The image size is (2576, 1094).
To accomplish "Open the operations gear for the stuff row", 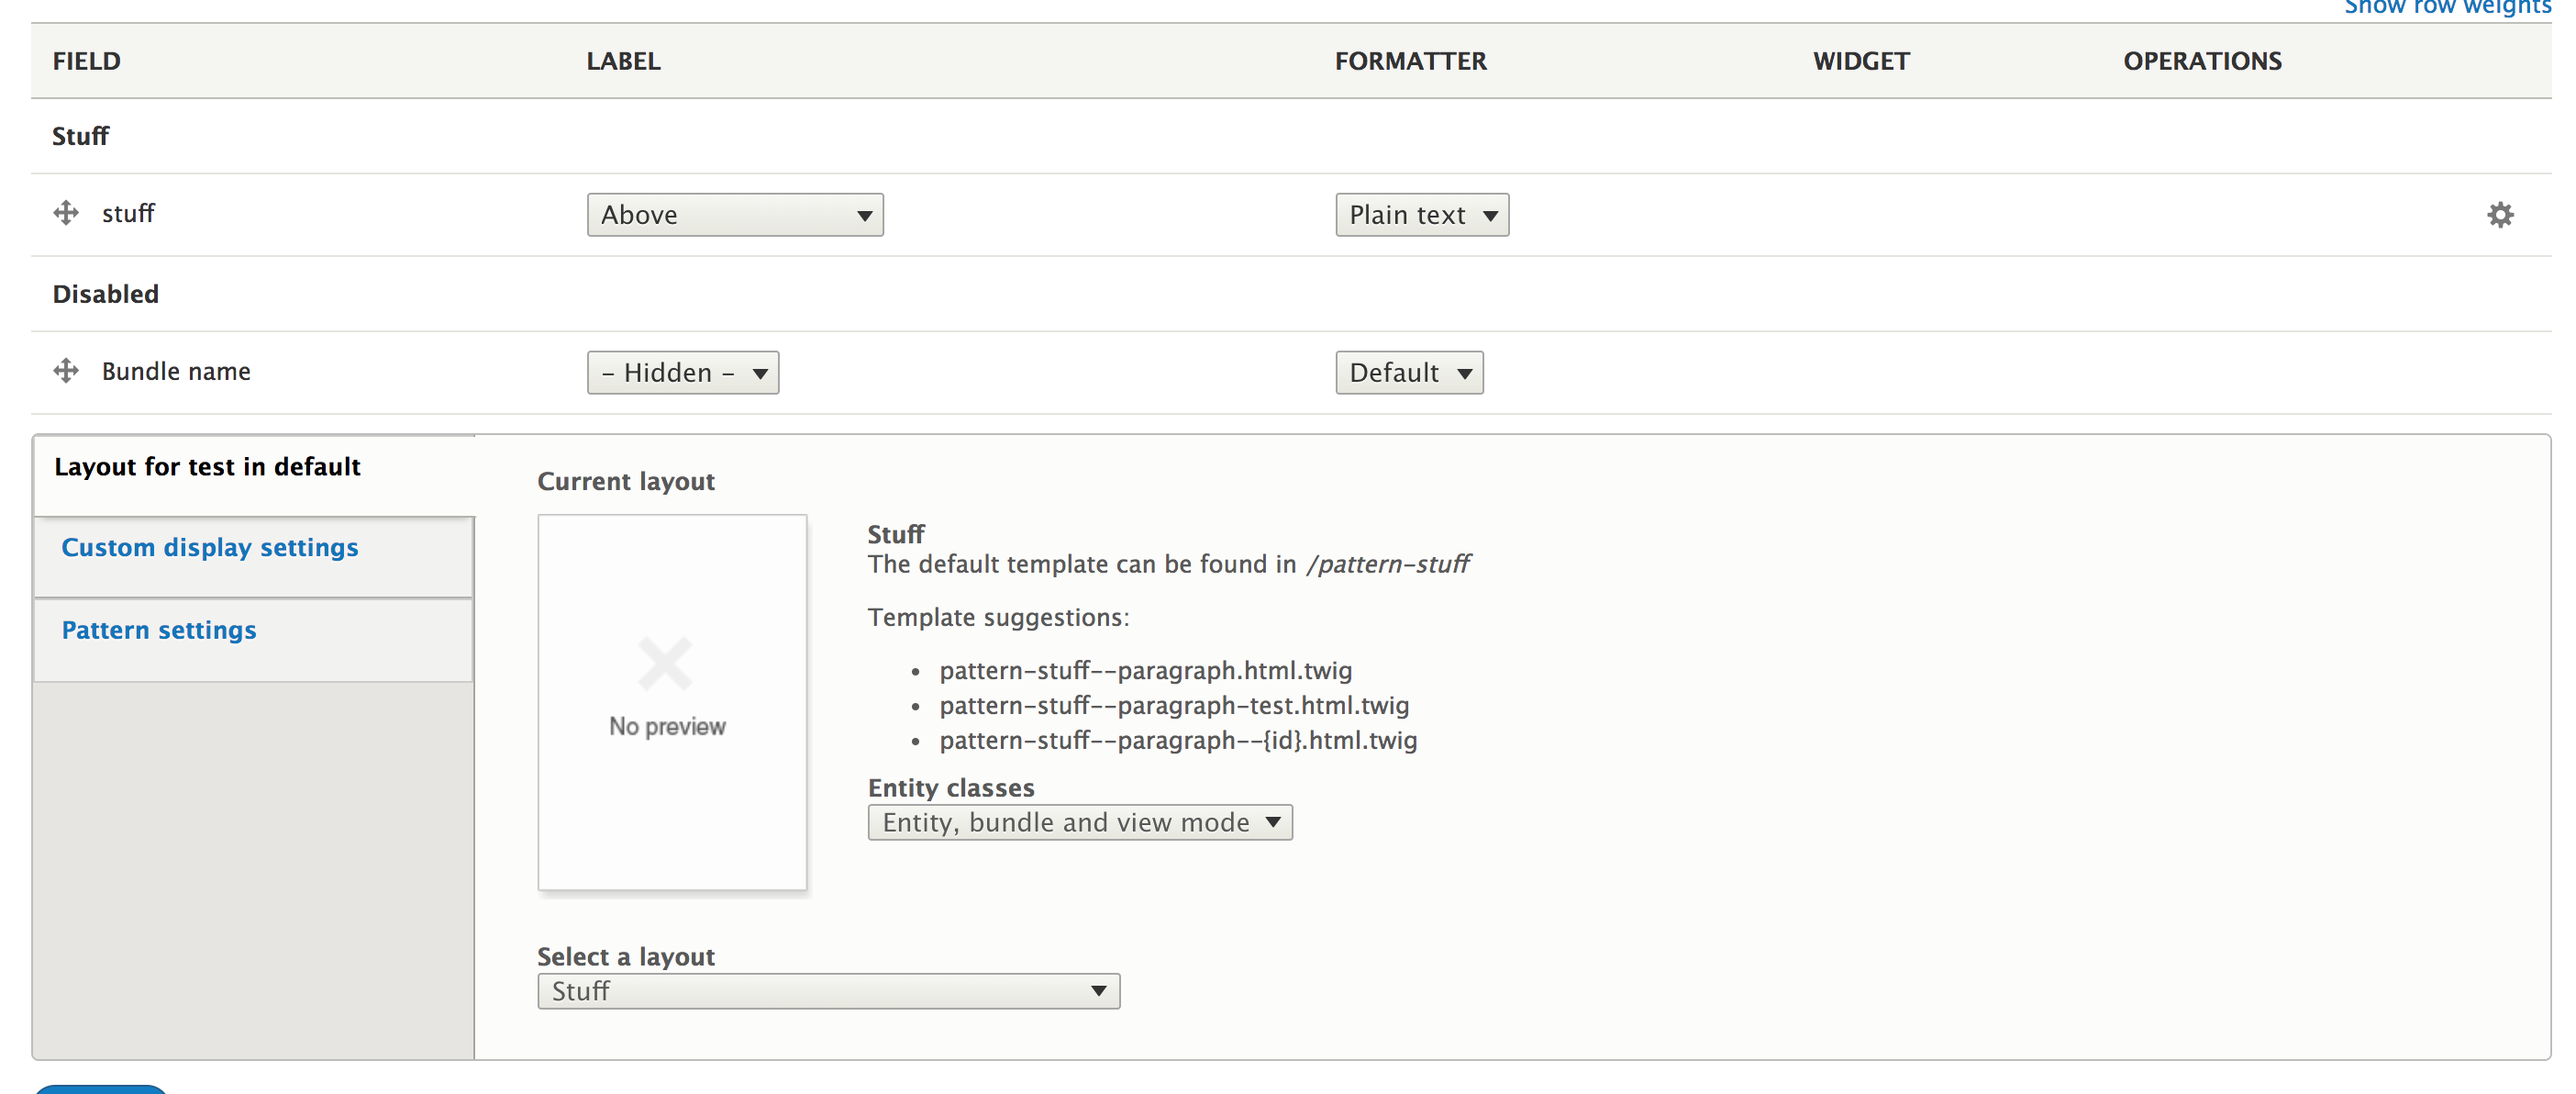I will click(x=2500, y=214).
